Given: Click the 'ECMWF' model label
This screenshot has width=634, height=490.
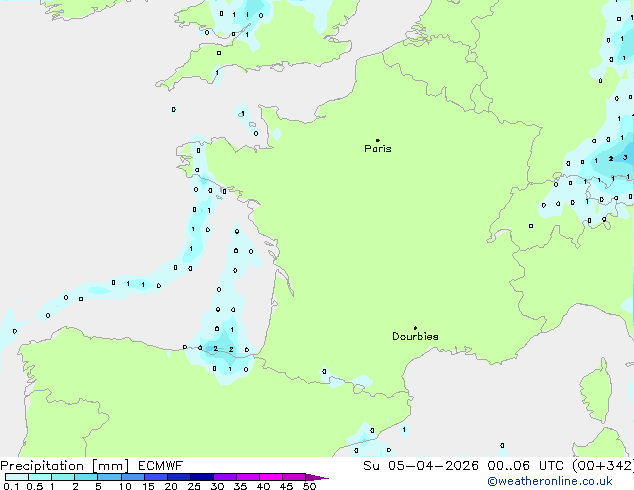Looking at the screenshot, I should coord(161,466).
